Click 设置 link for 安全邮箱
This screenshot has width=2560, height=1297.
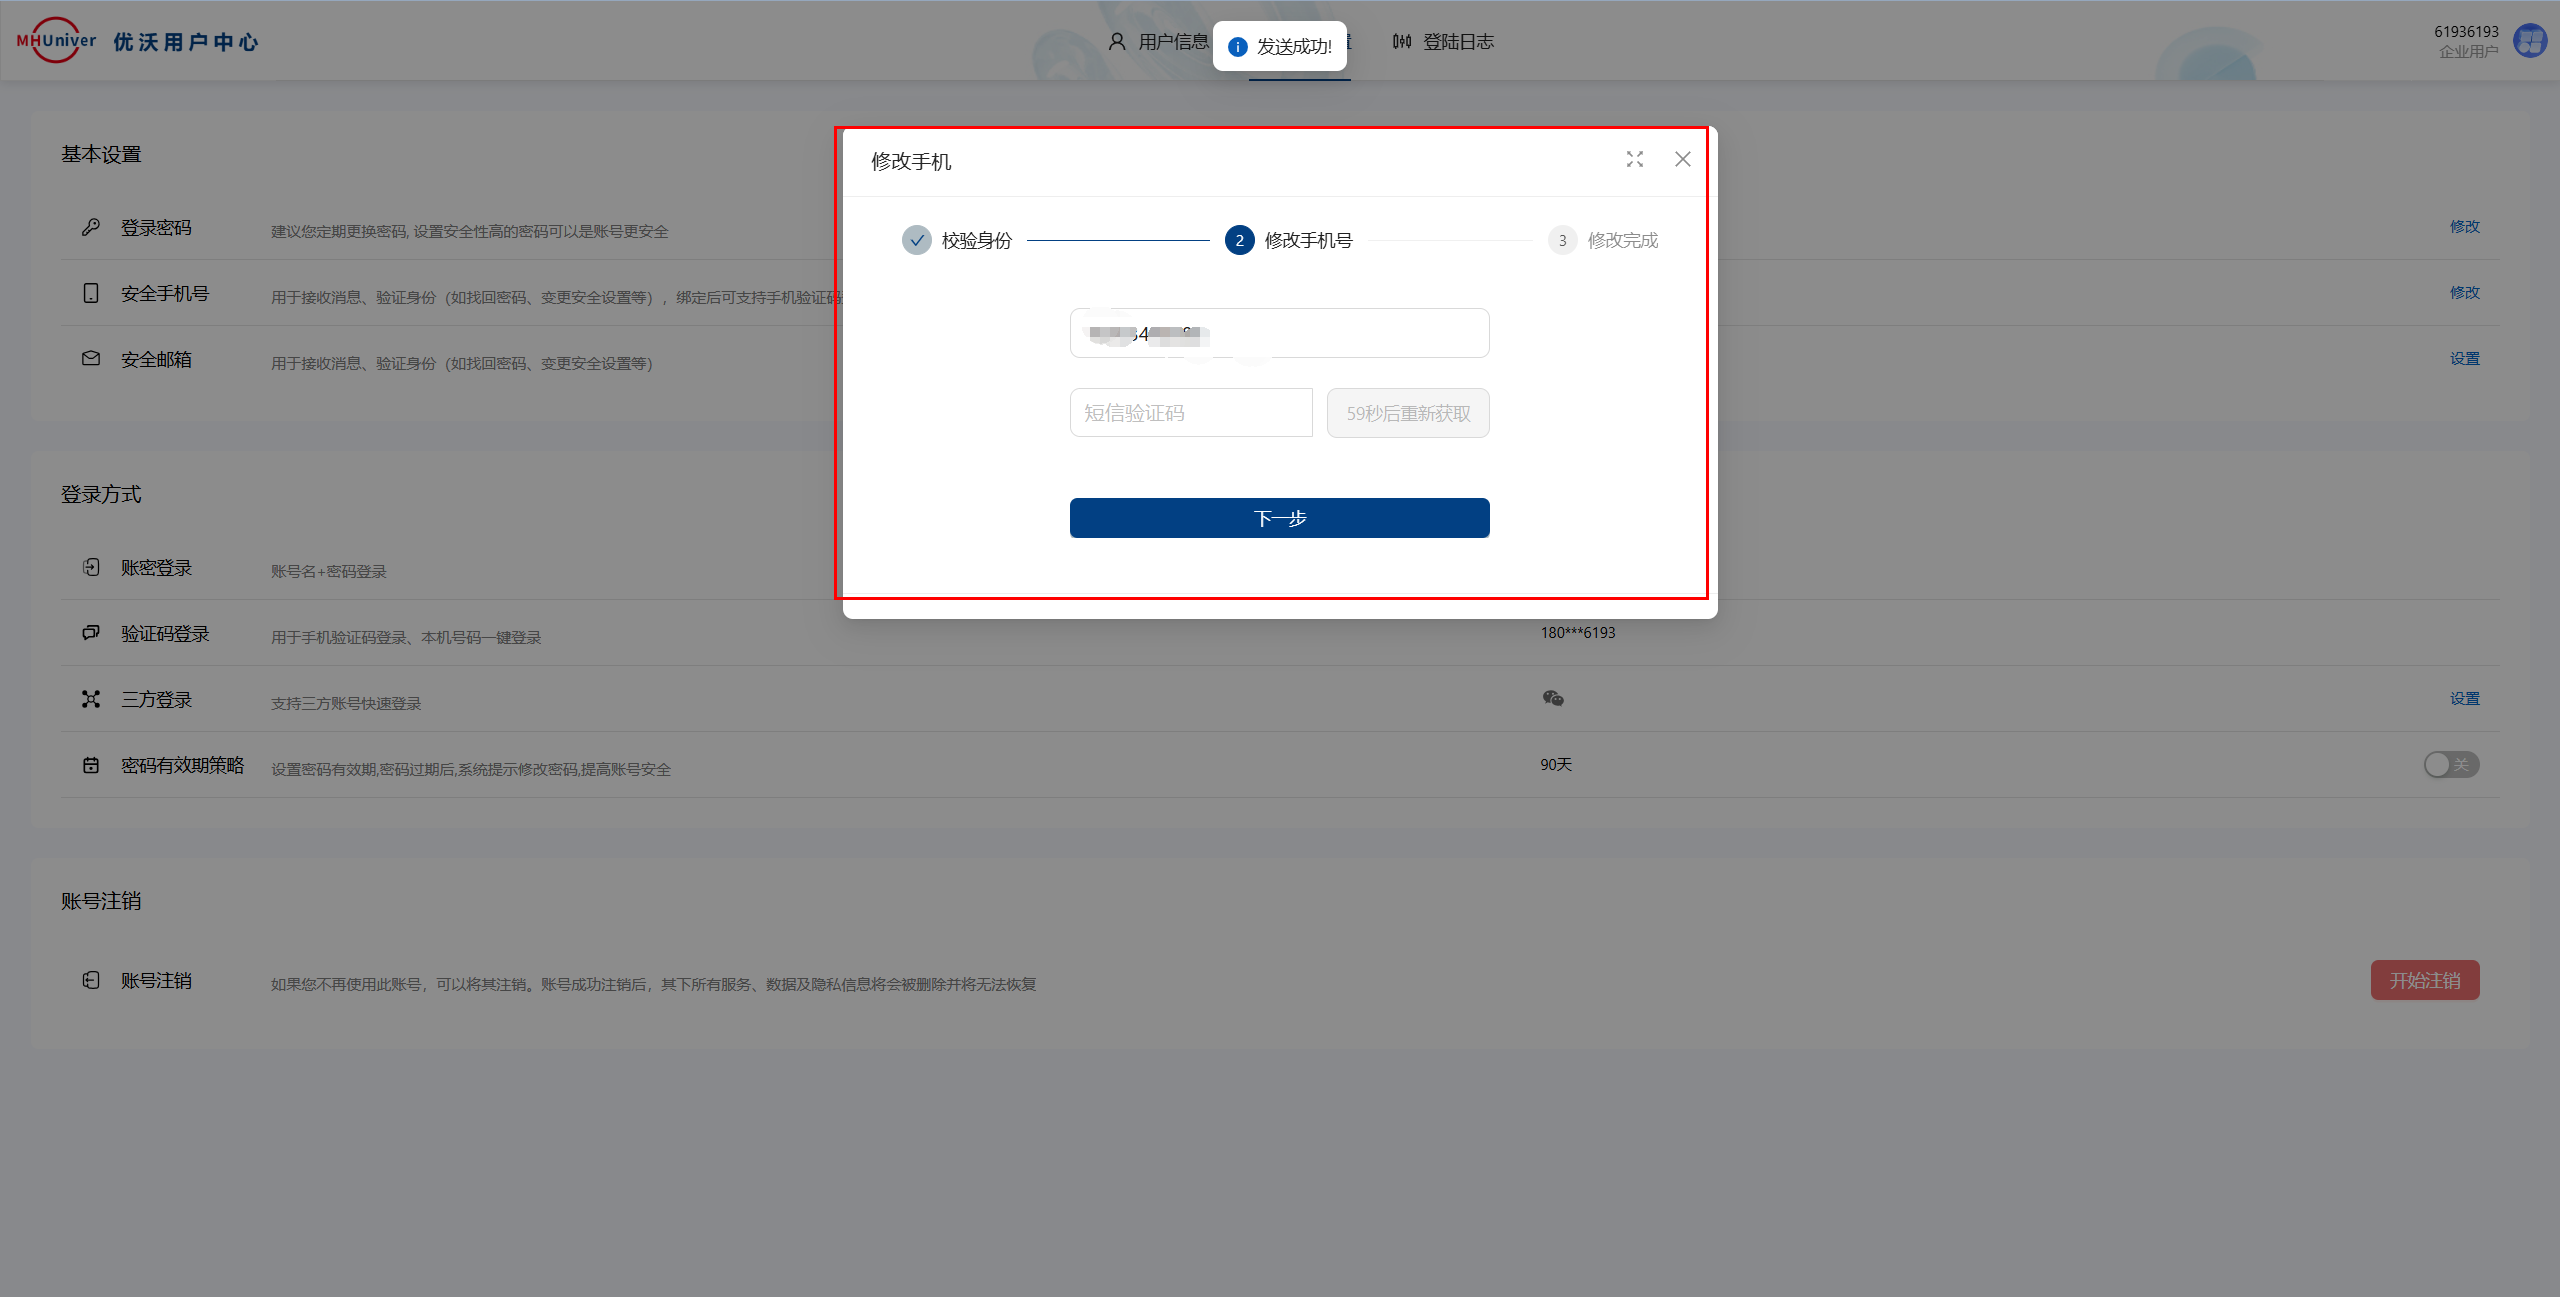click(x=2464, y=359)
